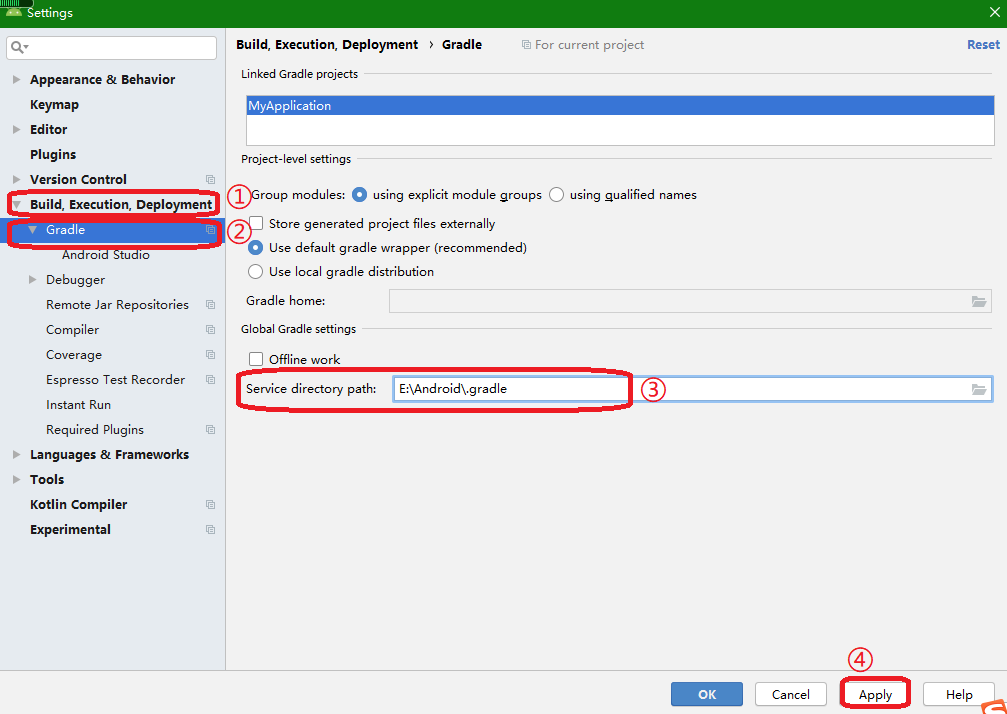The image size is (1007, 714).
Task: Click the Gradle home path field
Action: click(x=690, y=301)
